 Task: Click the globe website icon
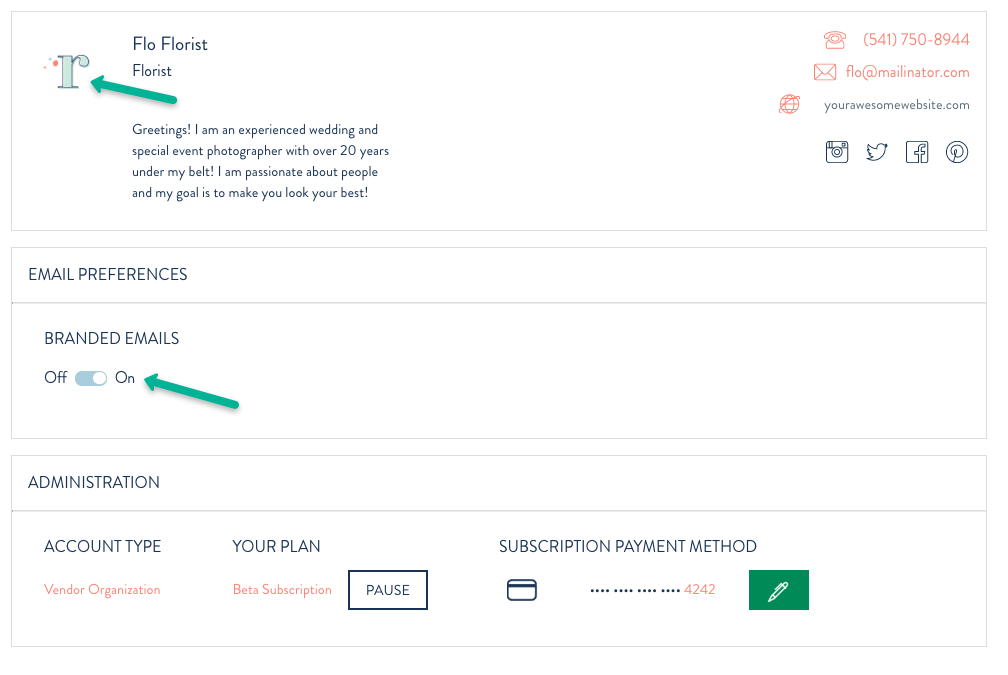pyautogui.click(x=789, y=104)
